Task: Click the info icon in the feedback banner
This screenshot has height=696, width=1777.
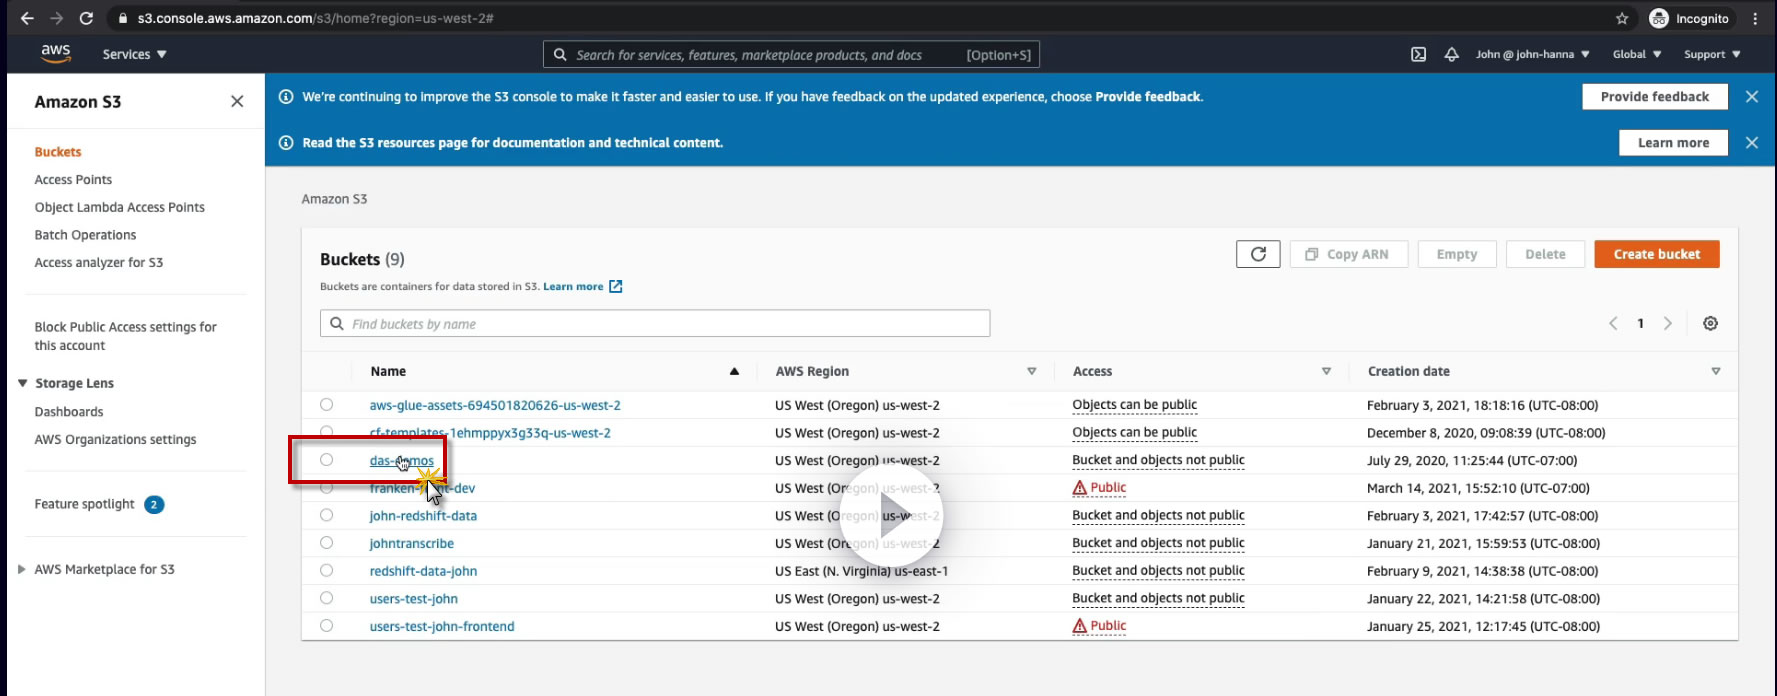Action: [286, 97]
